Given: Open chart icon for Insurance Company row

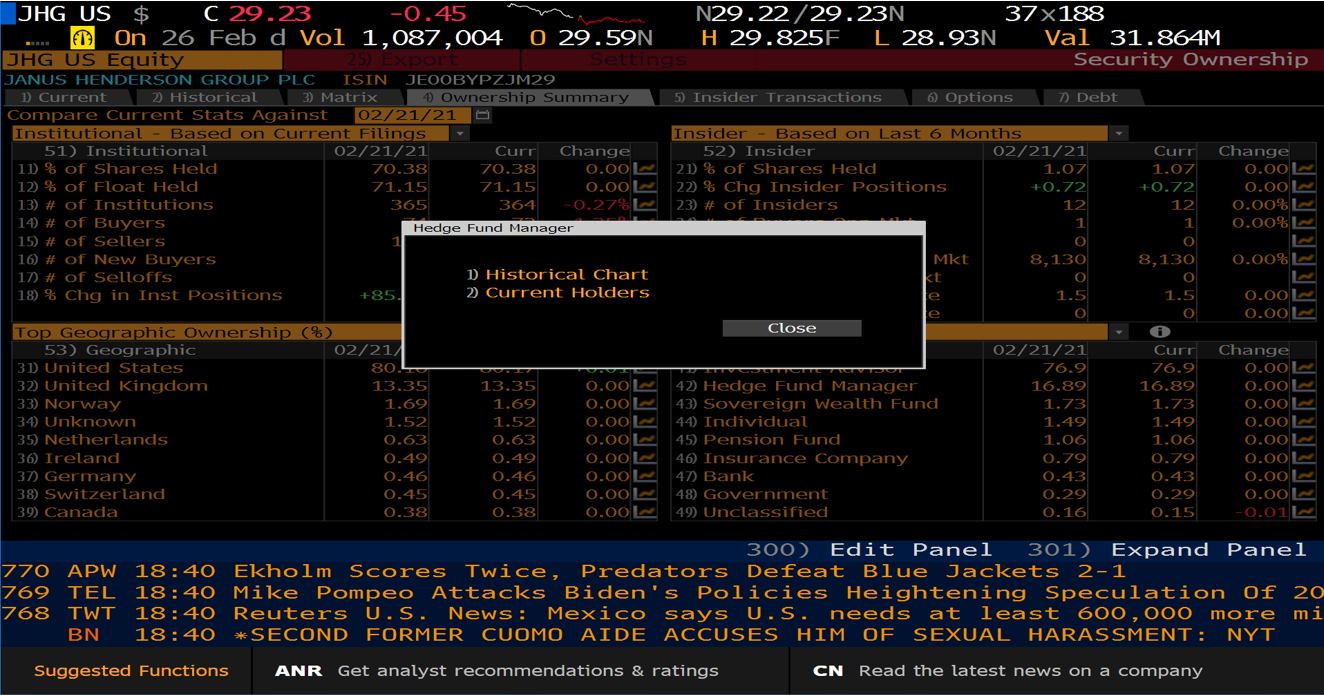Looking at the screenshot, I should 1303,458.
